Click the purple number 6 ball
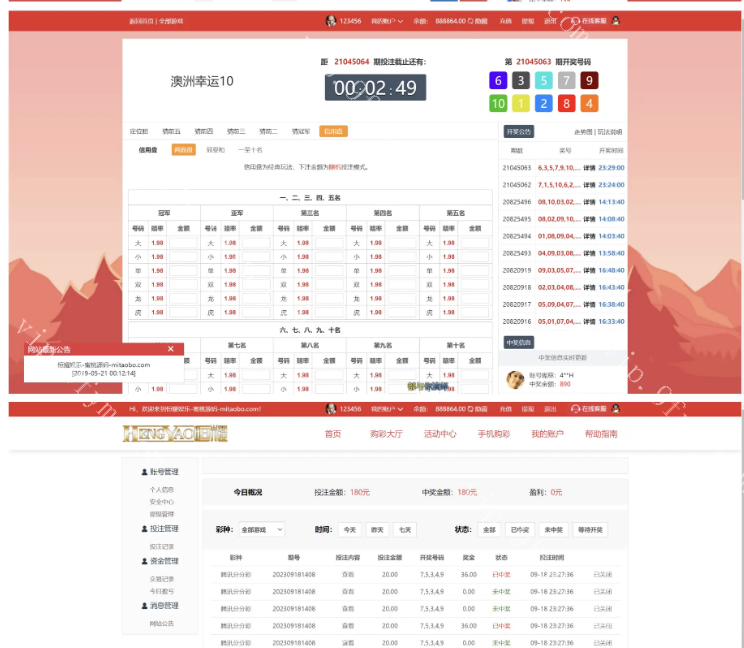 [x=497, y=81]
